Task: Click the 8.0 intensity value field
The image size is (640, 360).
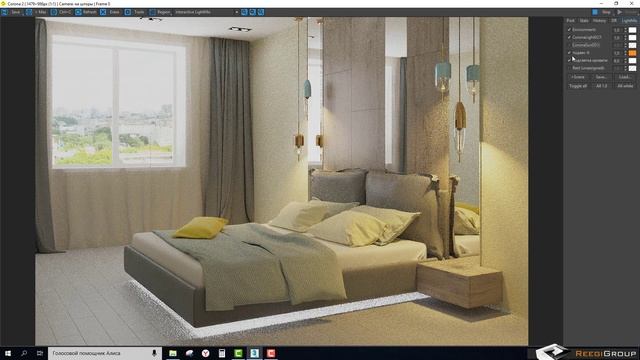Action: click(617, 60)
